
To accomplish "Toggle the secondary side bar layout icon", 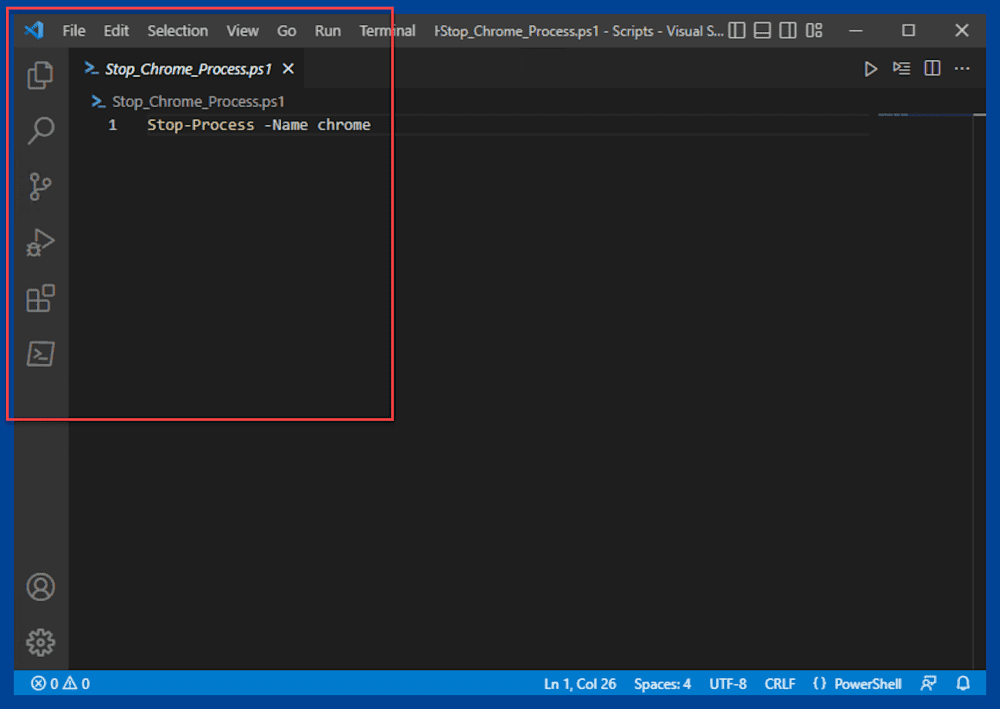I will click(x=788, y=31).
